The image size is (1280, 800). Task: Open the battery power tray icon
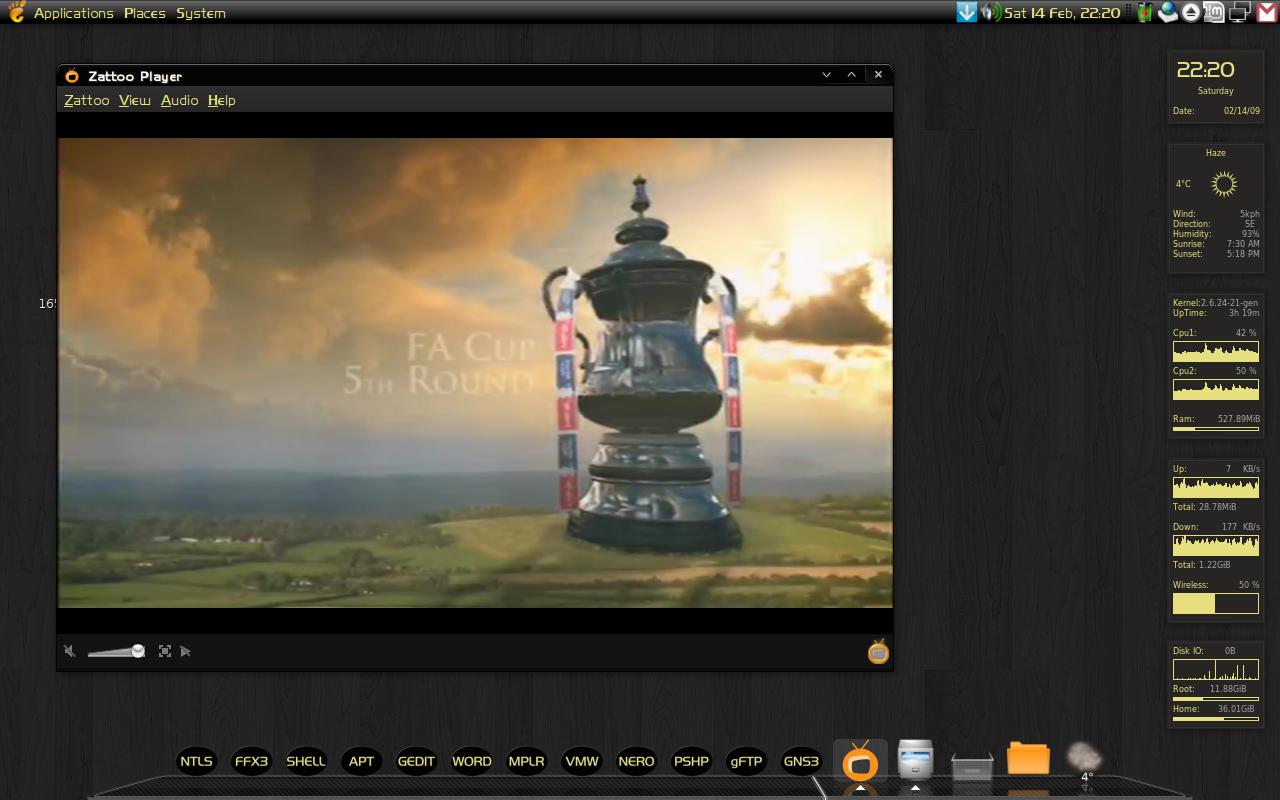pos(1145,12)
